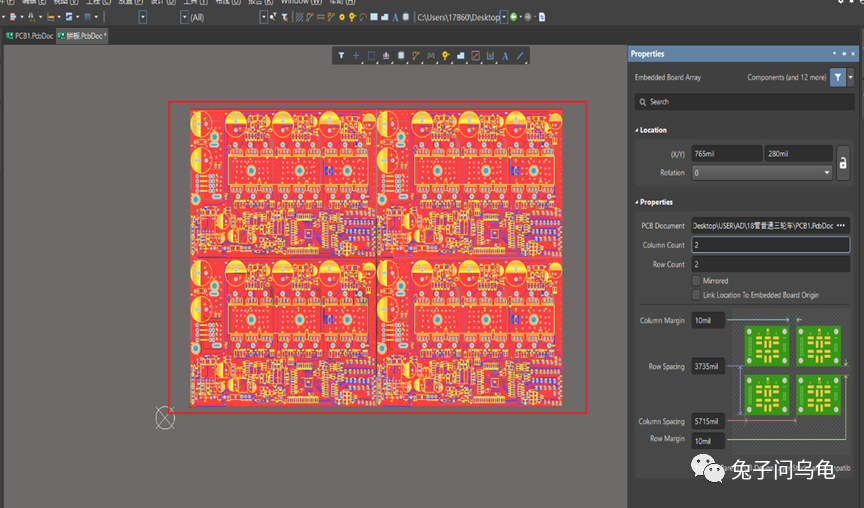The height and width of the screenshot is (508, 864).
Task: Click the origin marker on the canvas
Action: tap(166, 418)
